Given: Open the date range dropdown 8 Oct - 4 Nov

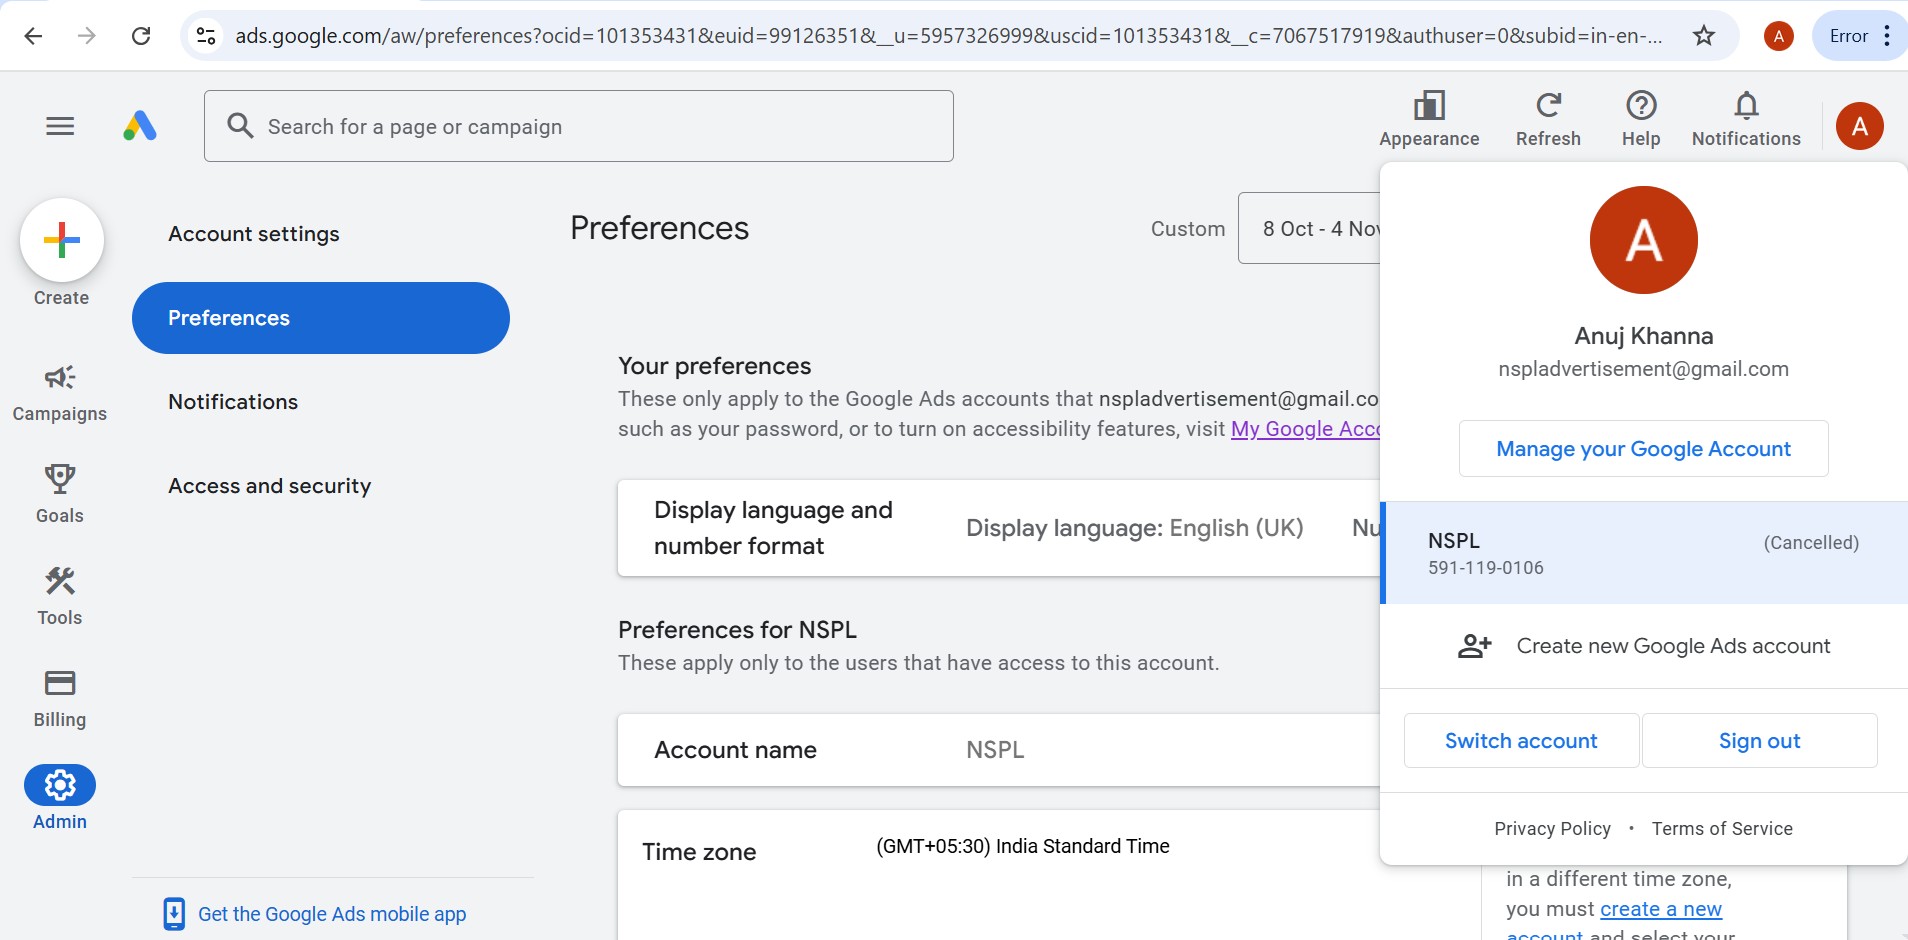Looking at the screenshot, I should [1310, 228].
